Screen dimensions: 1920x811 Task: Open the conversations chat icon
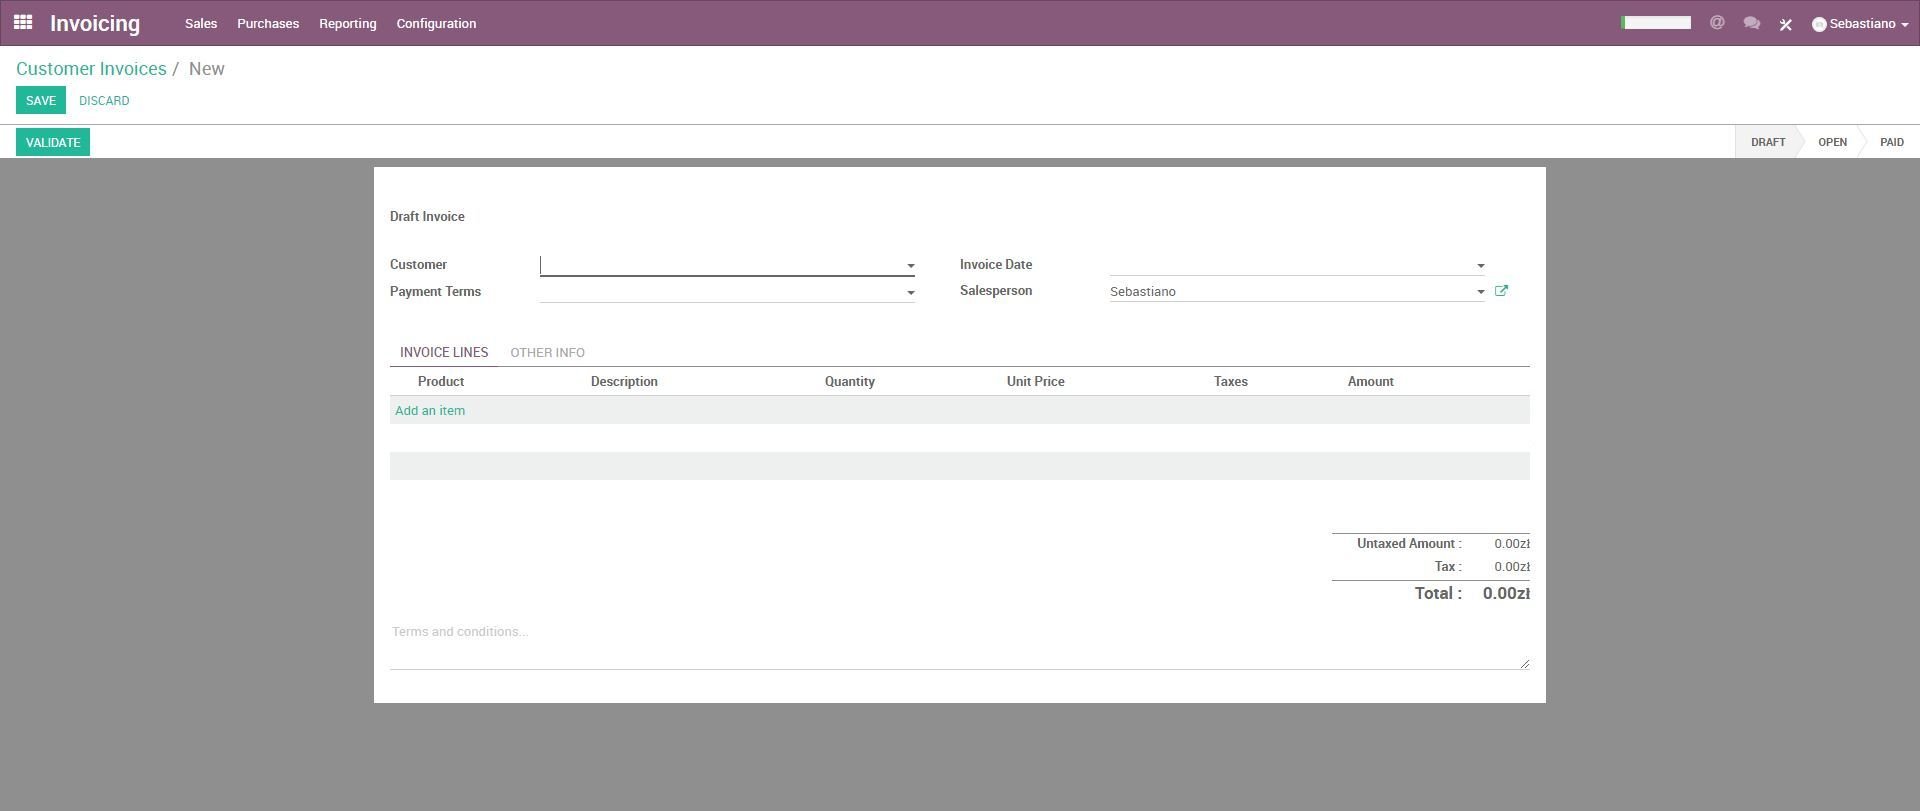[x=1752, y=23]
